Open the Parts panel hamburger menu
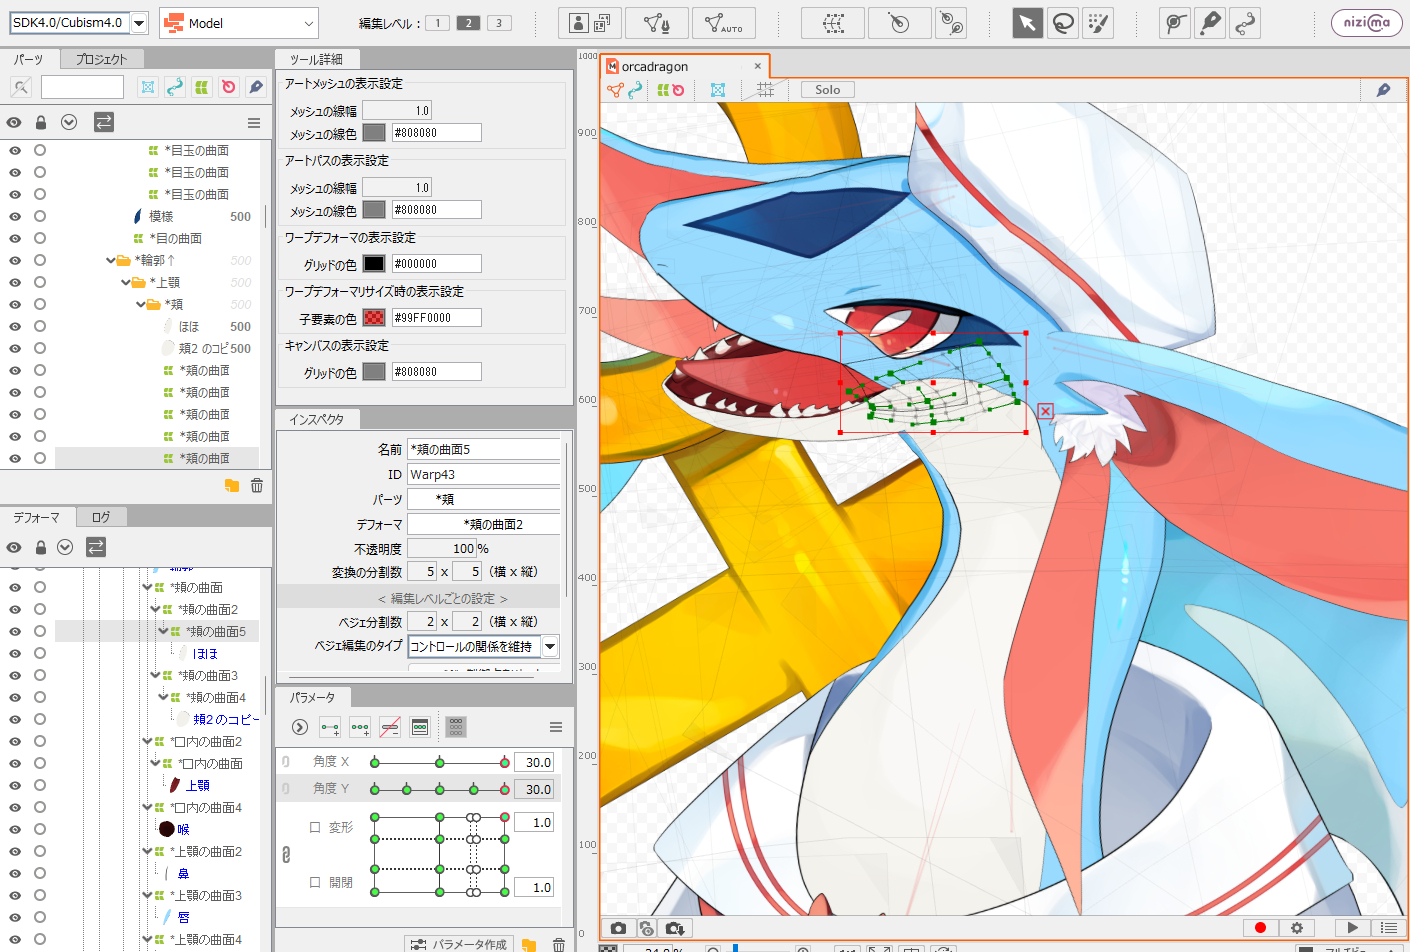 click(x=254, y=123)
